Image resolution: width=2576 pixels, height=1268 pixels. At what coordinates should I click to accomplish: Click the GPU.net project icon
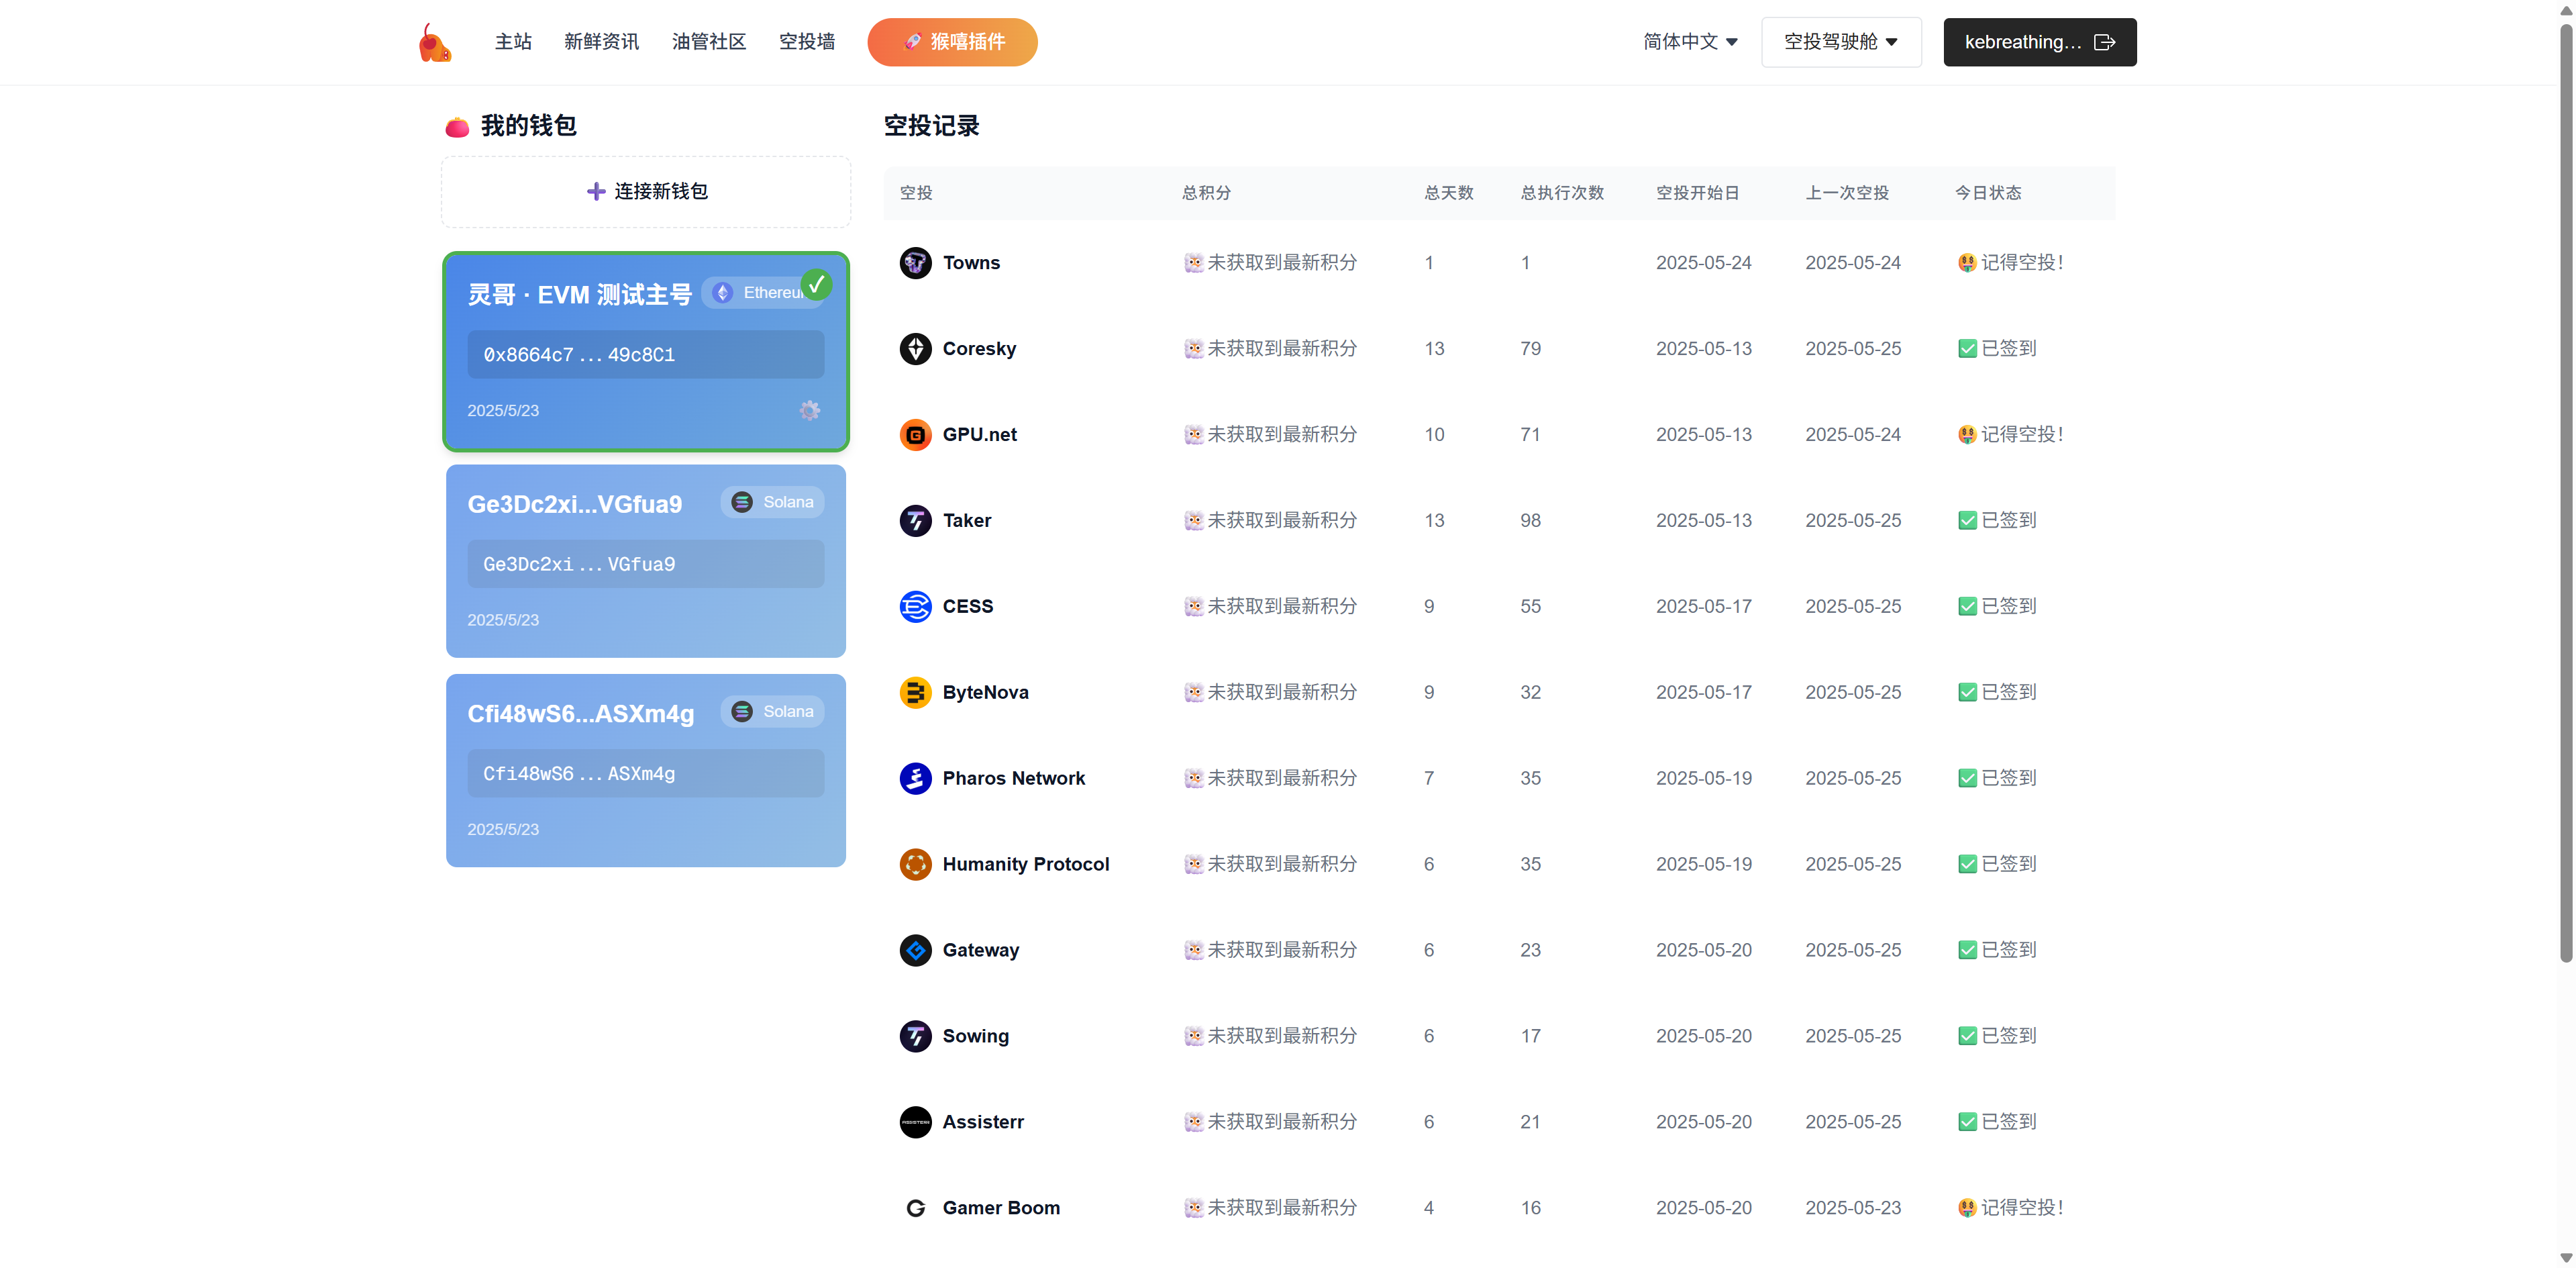coord(915,435)
